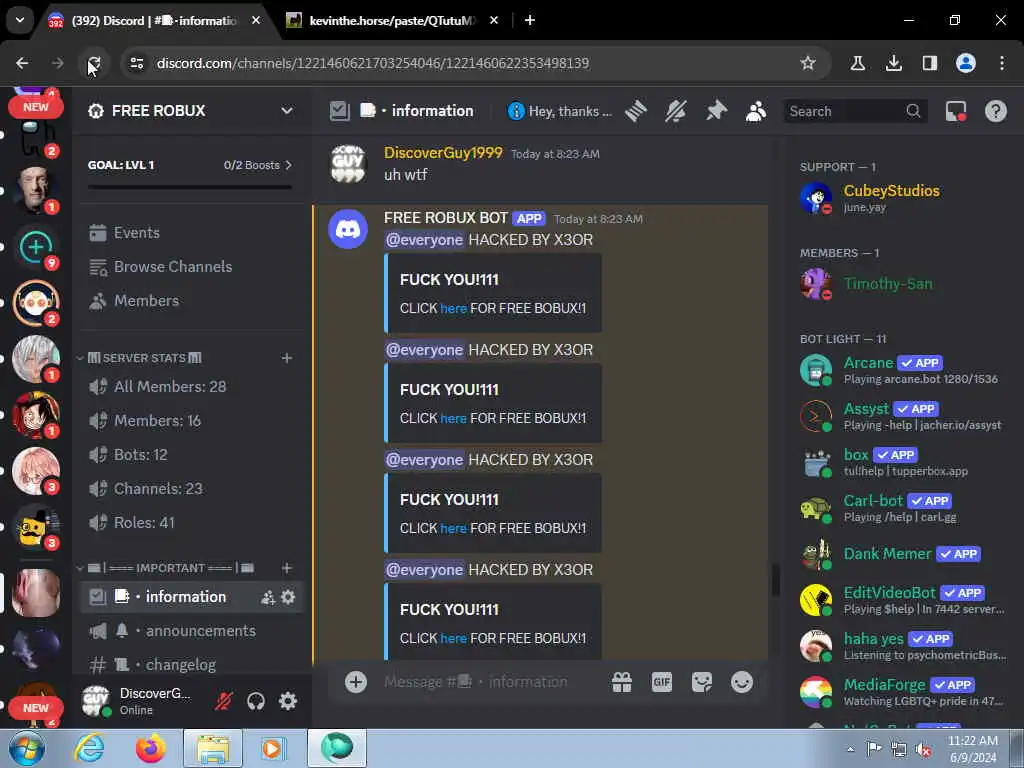Open Chrome downloads icon

pyautogui.click(x=893, y=63)
